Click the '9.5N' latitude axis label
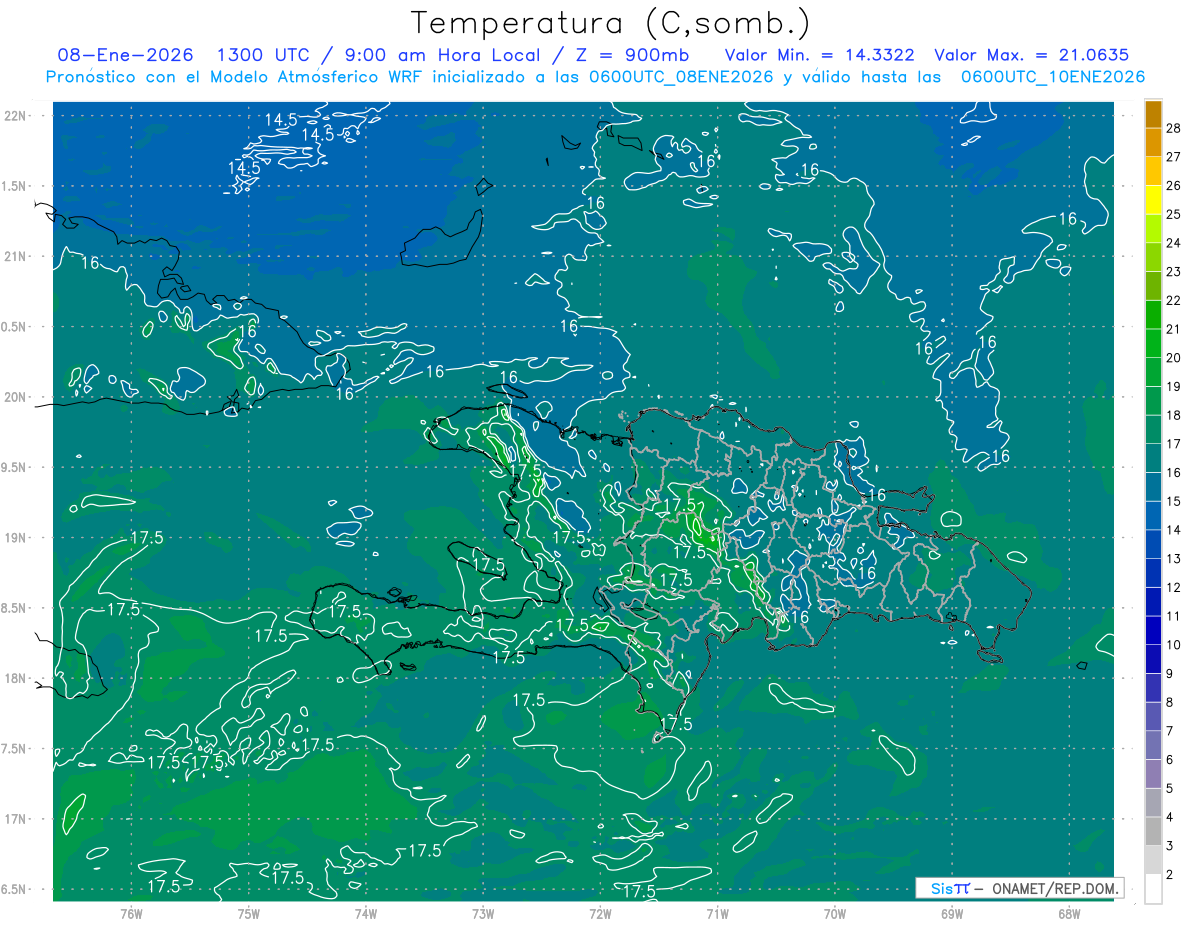Viewport: 1200px width, 927px height. tap(13, 467)
